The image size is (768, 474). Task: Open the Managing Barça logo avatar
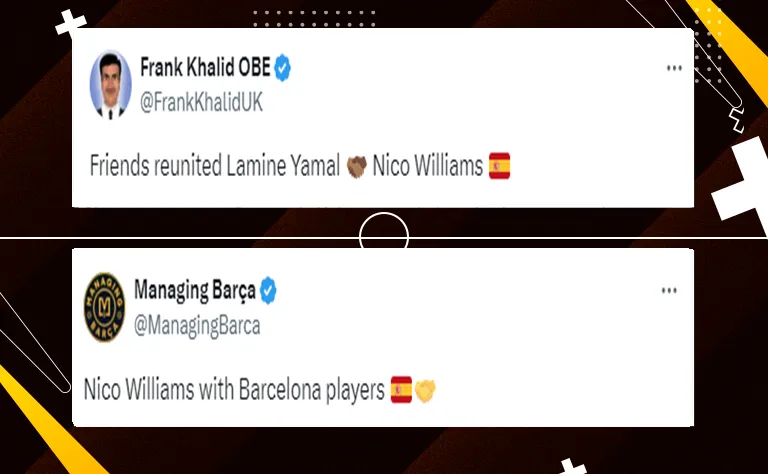point(104,307)
